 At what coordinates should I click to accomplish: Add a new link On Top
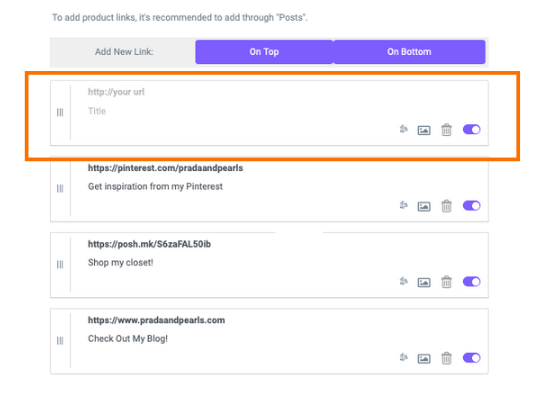coord(264,52)
